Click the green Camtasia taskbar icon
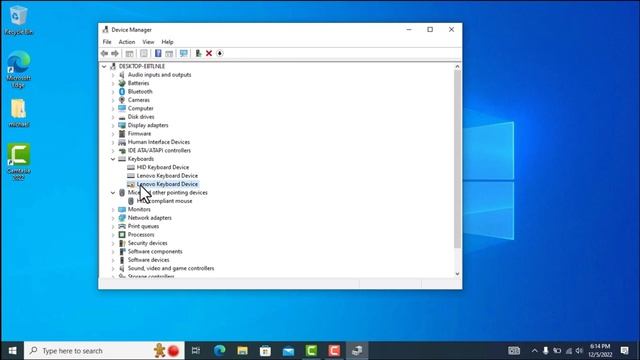This screenshot has height=360, width=640. 311,351
